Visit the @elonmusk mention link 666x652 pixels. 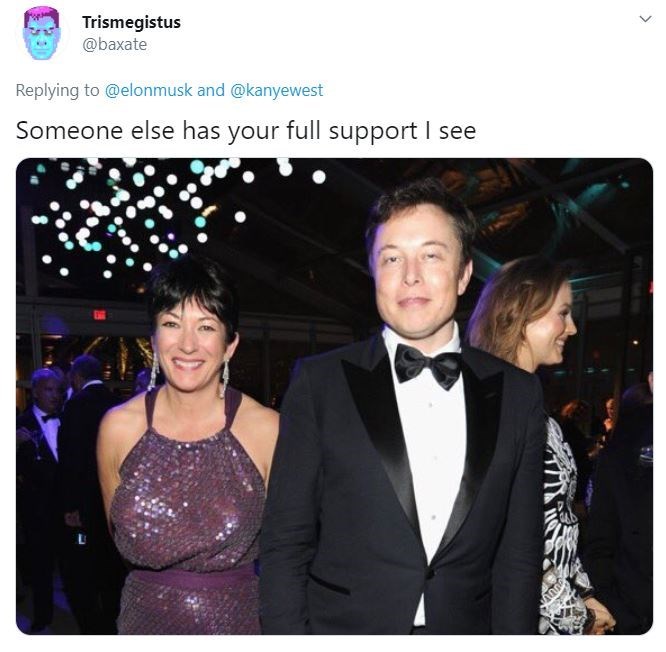coord(148,90)
